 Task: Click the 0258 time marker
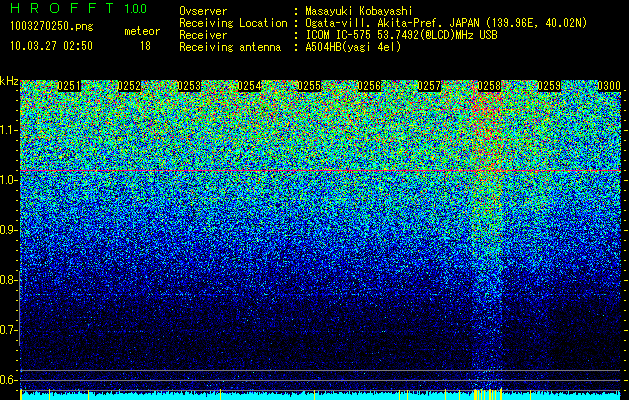(x=489, y=86)
